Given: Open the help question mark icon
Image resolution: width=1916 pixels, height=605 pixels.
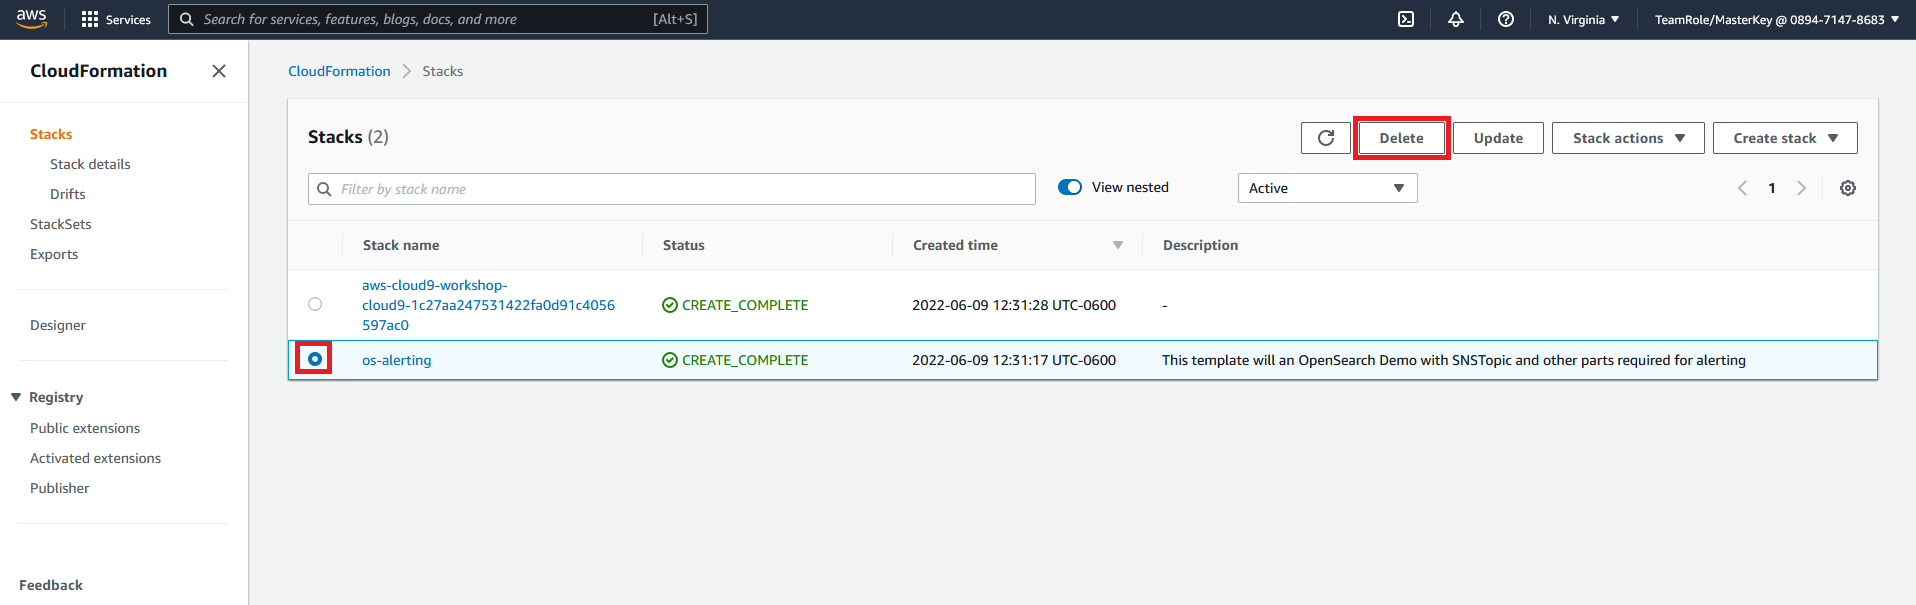Looking at the screenshot, I should click(x=1506, y=19).
